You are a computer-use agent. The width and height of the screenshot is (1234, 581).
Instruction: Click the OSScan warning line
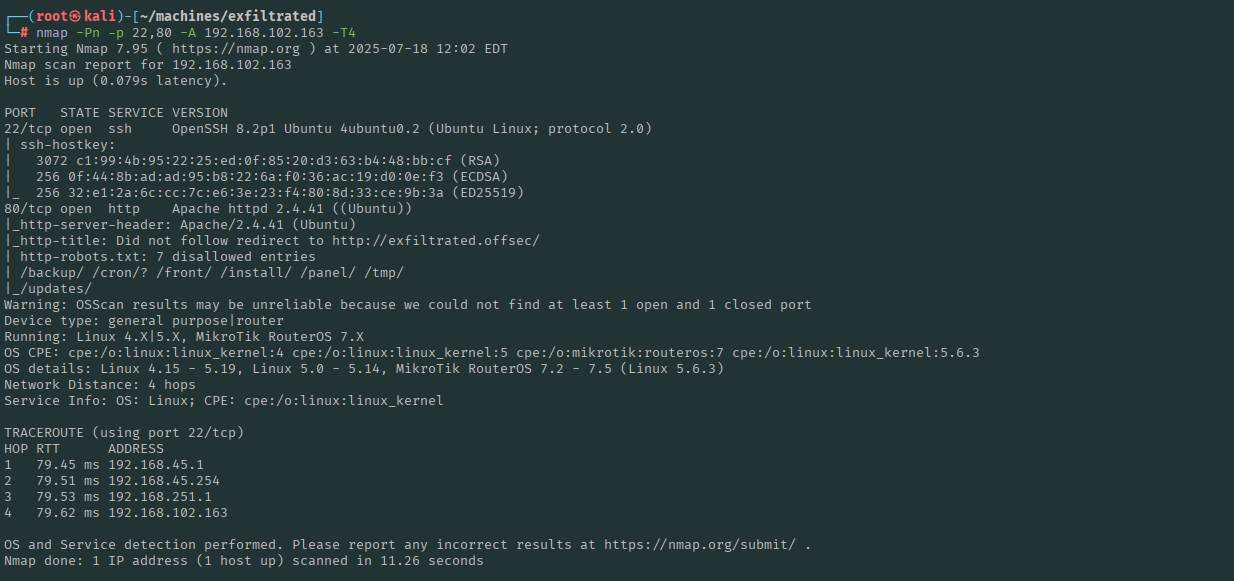(408, 304)
